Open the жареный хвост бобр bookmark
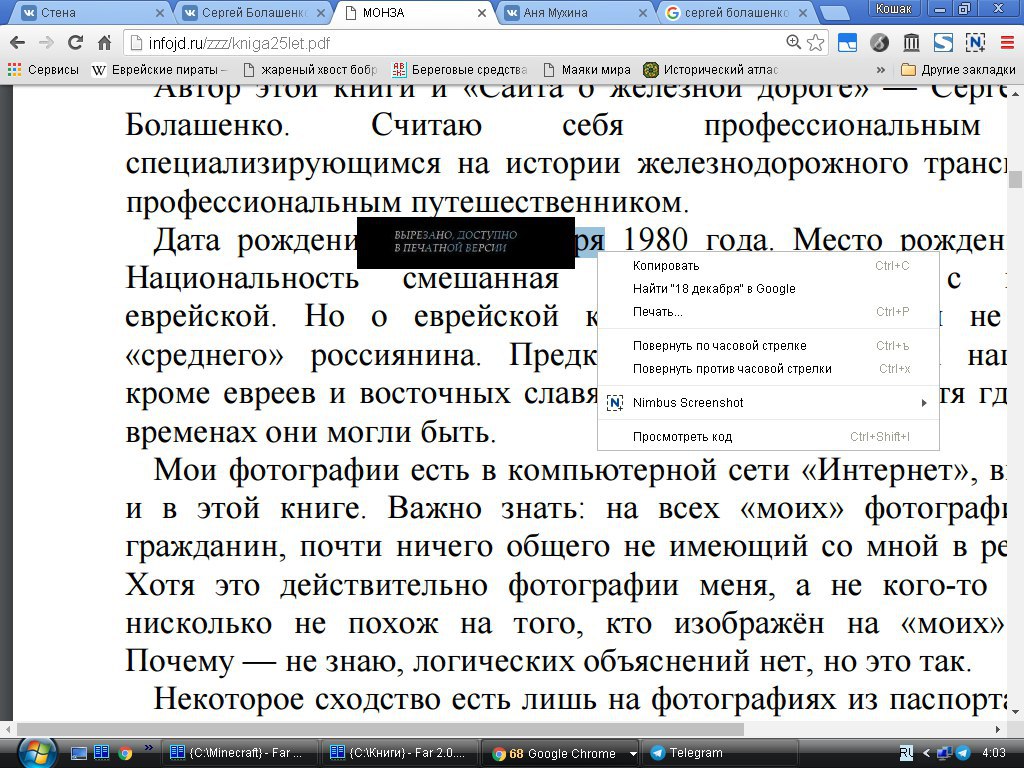The height and width of the screenshot is (768, 1024). (x=310, y=70)
